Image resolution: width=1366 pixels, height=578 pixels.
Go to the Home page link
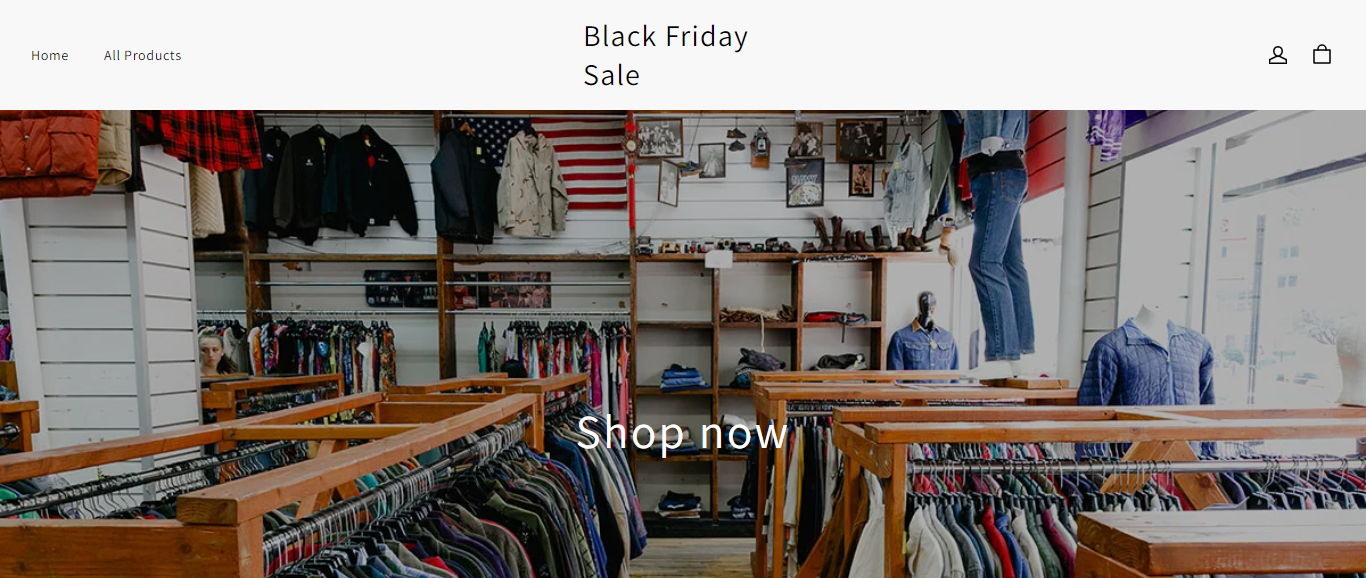pos(50,56)
